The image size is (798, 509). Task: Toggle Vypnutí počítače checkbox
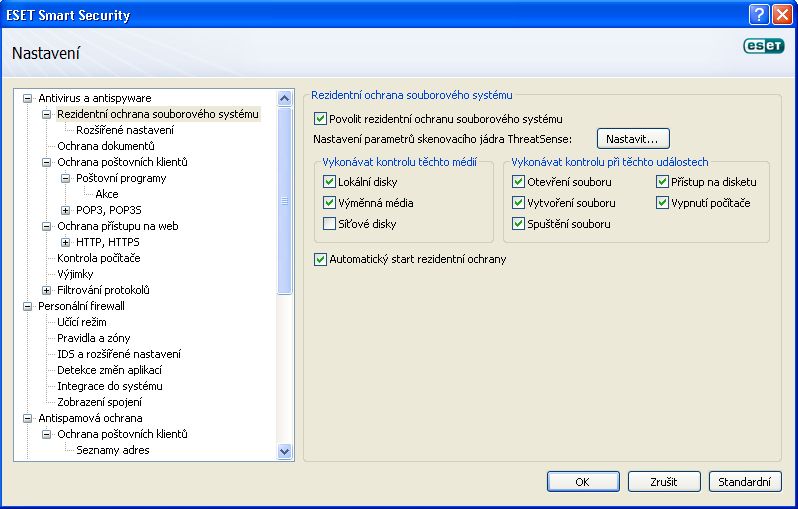[x=662, y=203]
